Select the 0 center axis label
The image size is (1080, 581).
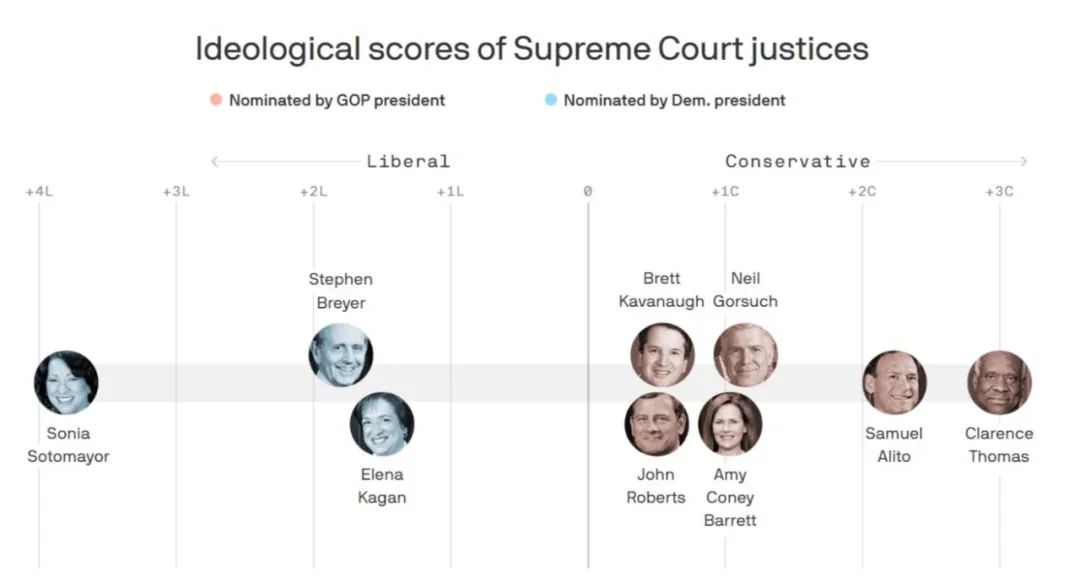point(588,191)
